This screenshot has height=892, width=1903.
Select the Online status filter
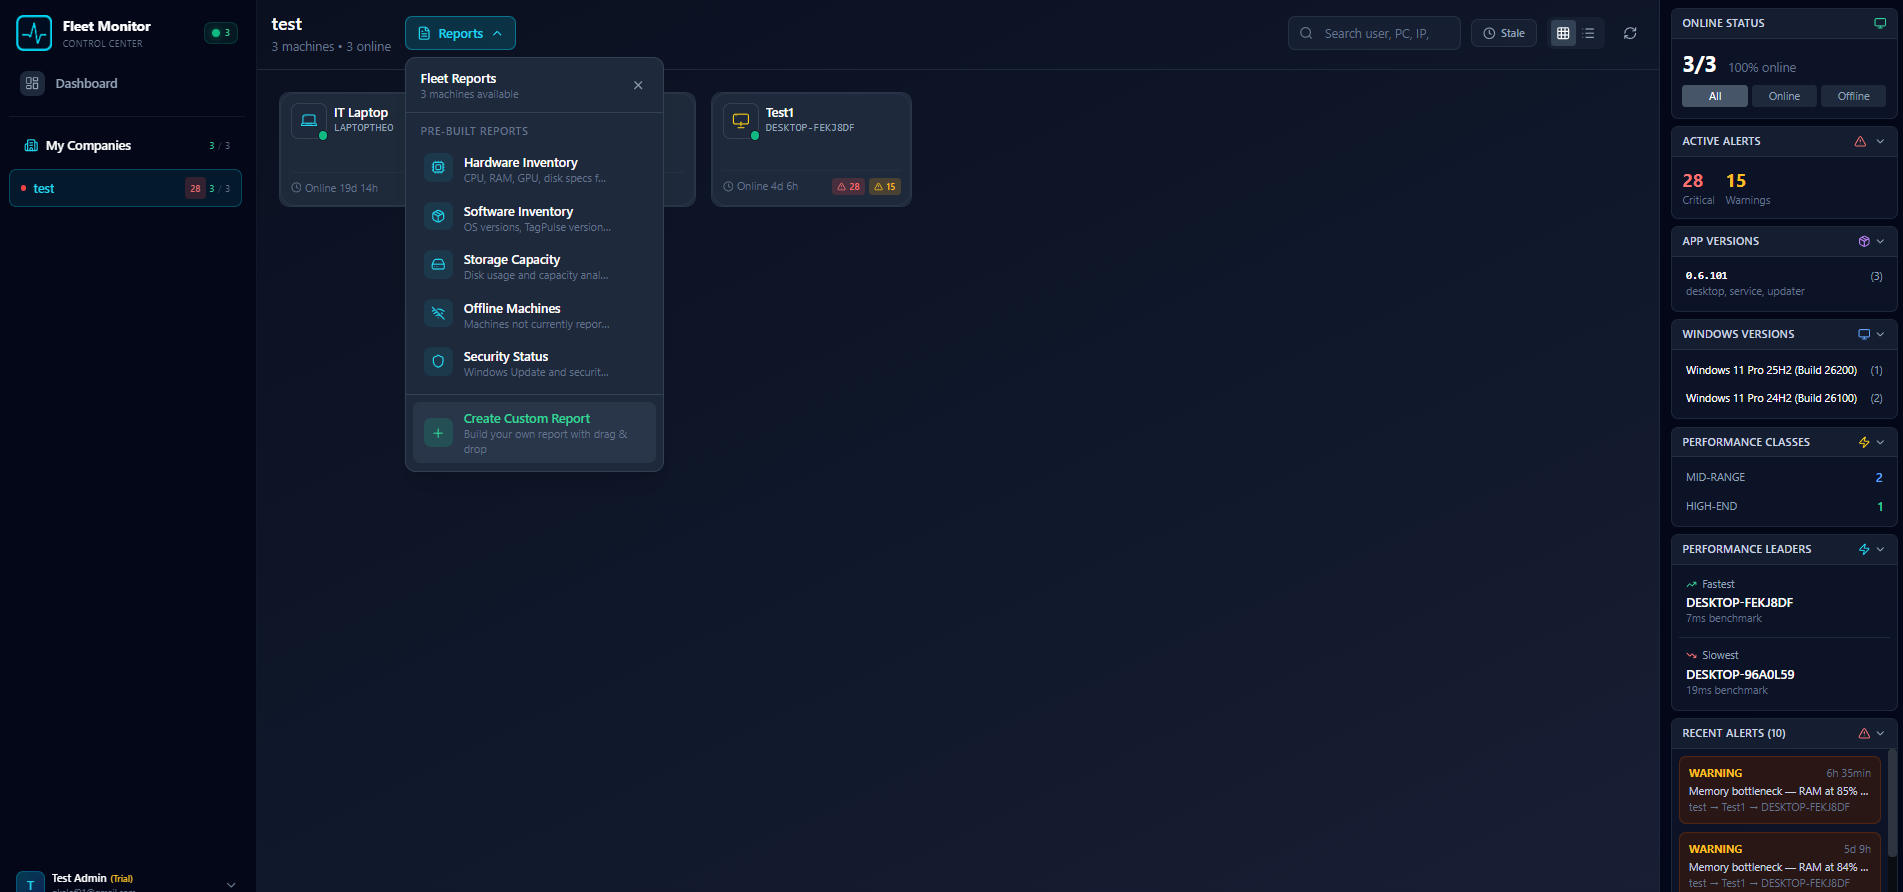[x=1784, y=96]
